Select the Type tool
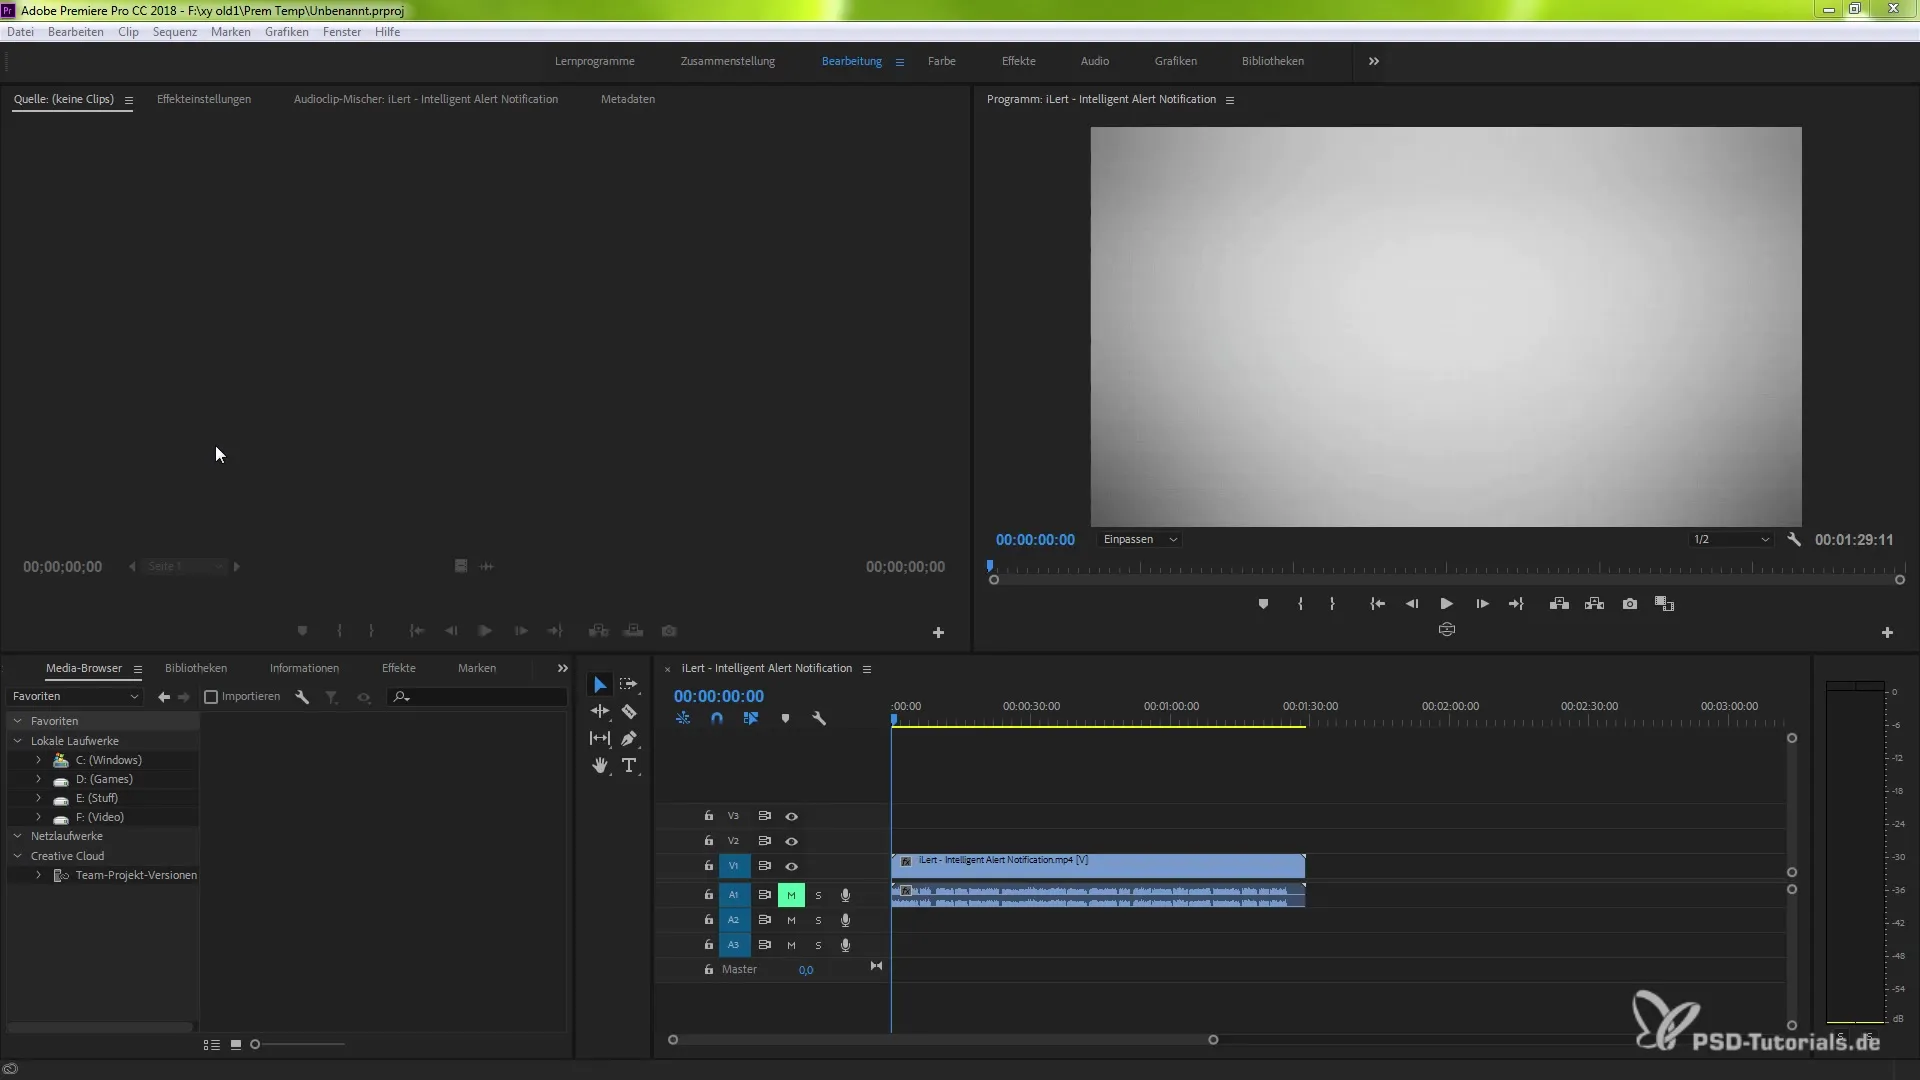 (x=628, y=766)
